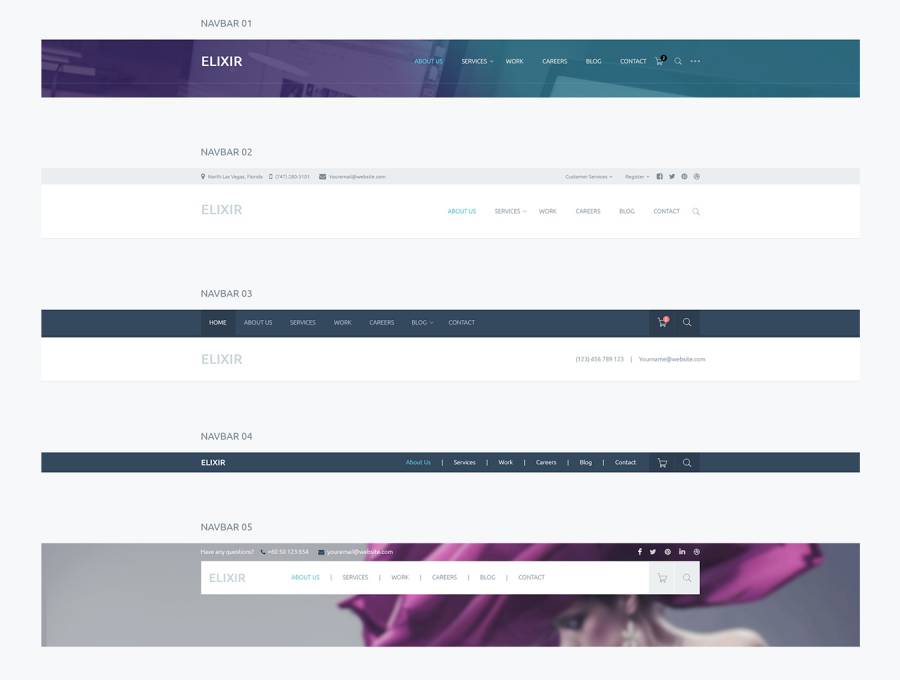Click the search icon in white Navbar 02
900x680 pixels.
(696, 212)
